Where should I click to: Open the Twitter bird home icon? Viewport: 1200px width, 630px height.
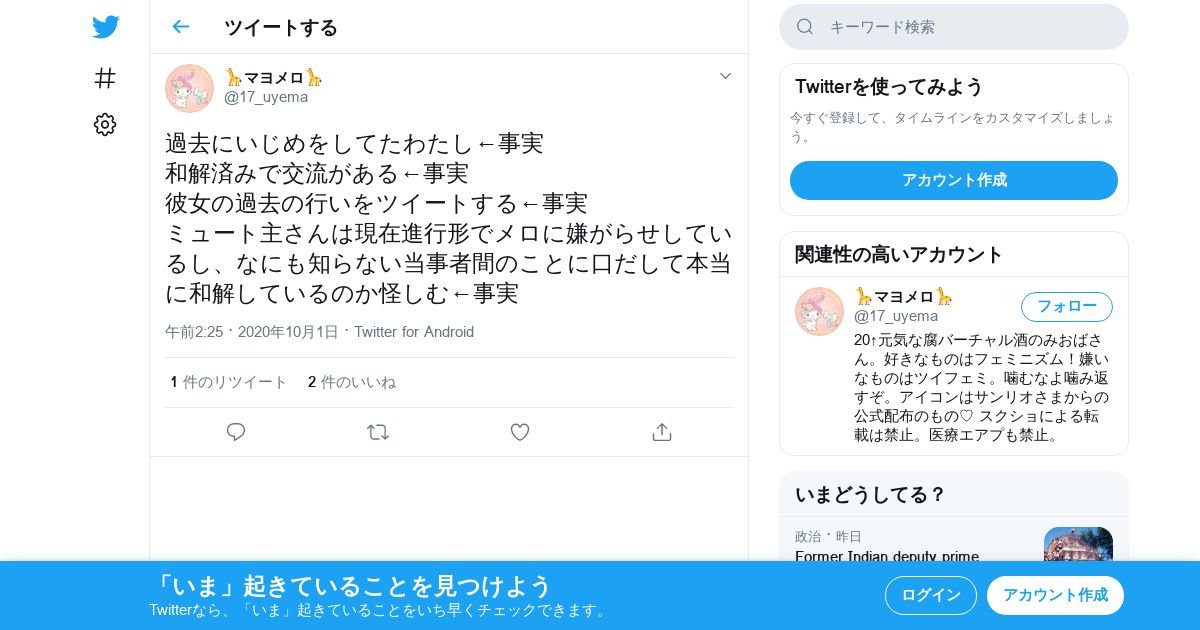(105, 27)
